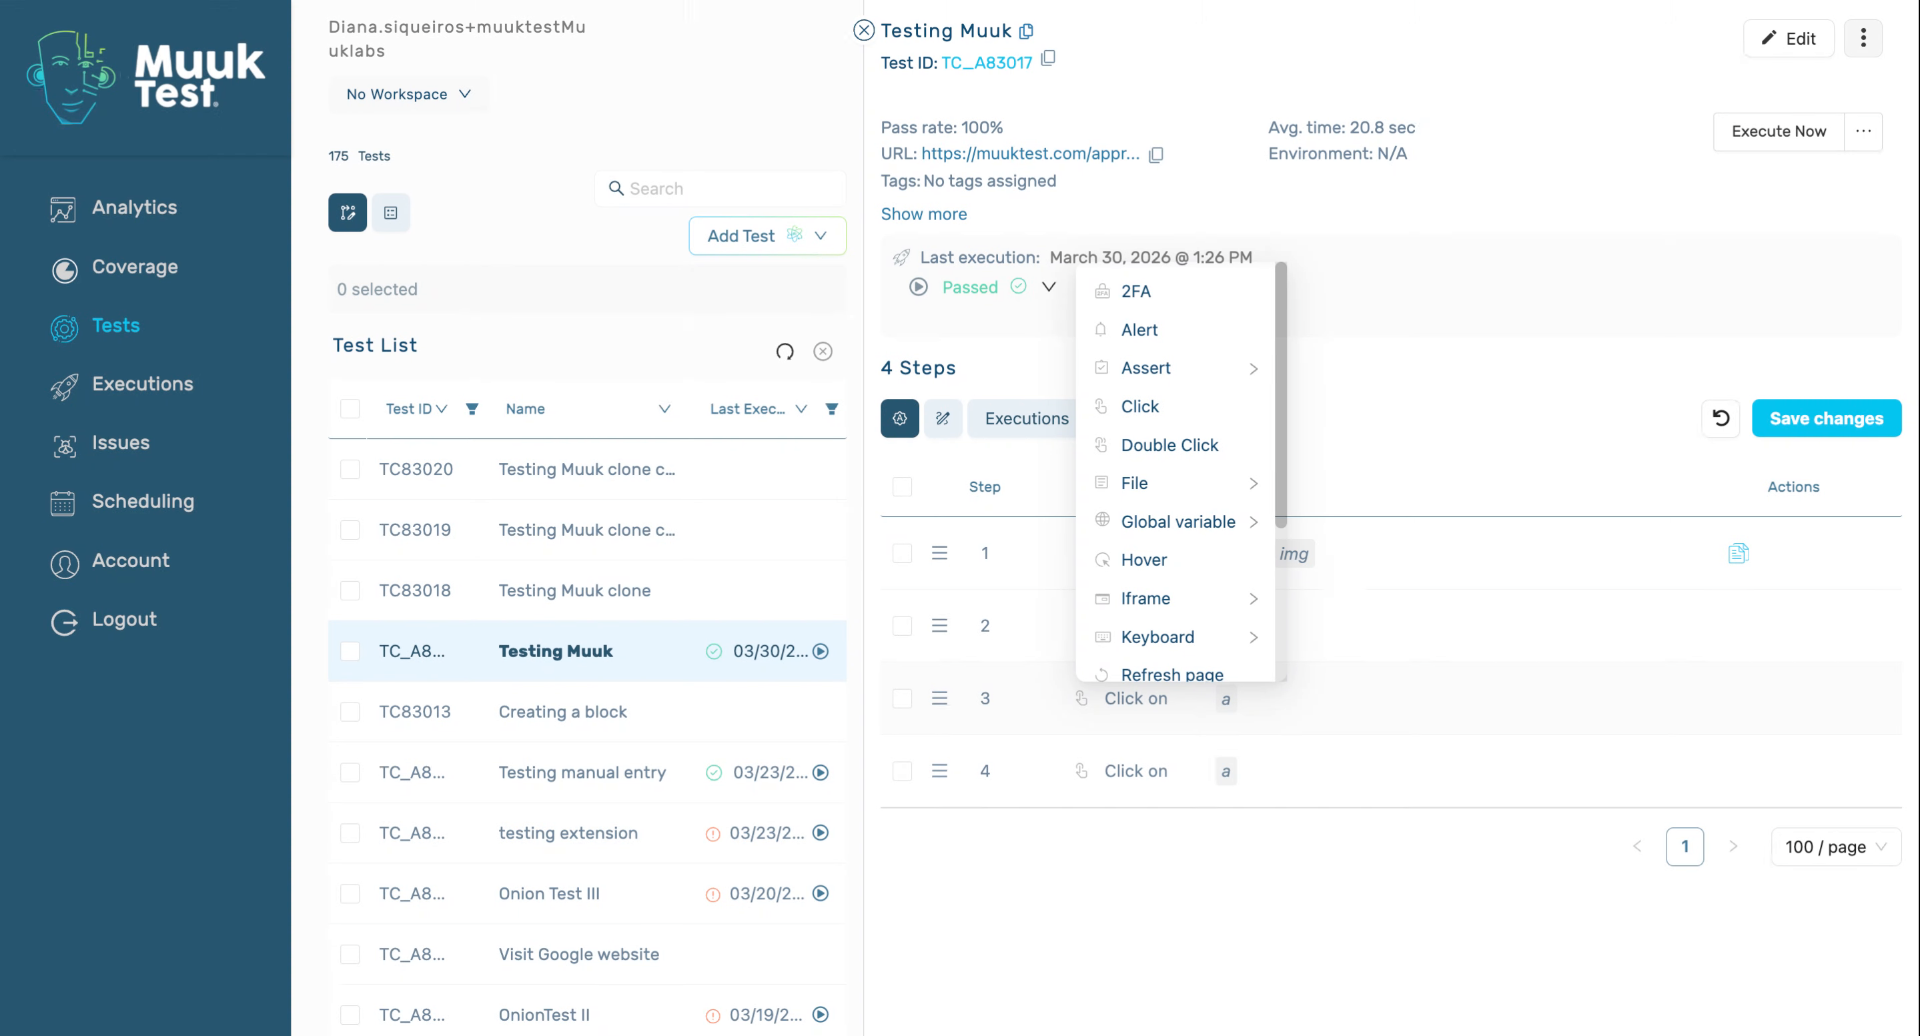Open the Analytics section in sidebar
The height and width of the screenshot is (1036, 1920).
tap(114, 208)
